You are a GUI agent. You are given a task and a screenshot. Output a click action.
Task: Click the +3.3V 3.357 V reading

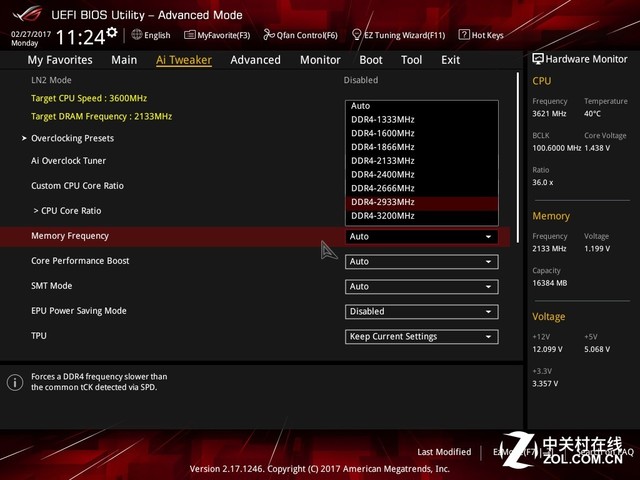545,384
